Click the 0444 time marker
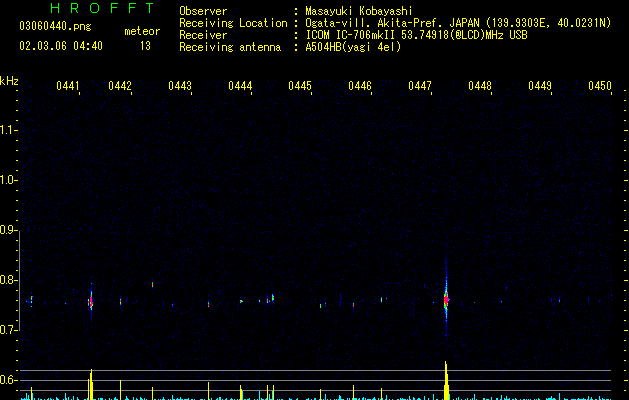629x400 pixels. click(x=240, y=86)
